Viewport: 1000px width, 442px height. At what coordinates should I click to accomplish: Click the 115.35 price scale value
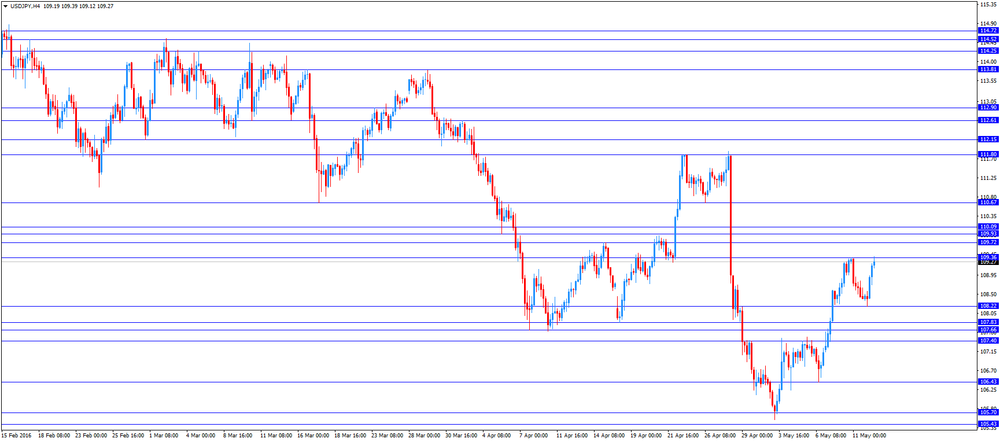988,4
